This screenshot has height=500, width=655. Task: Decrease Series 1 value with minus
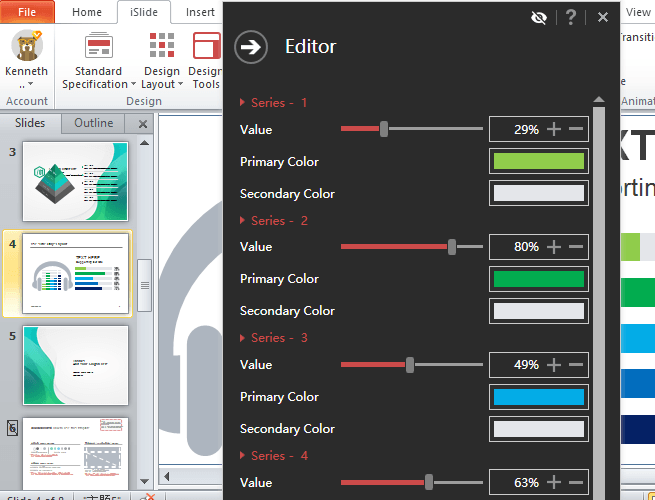point(576,129)
